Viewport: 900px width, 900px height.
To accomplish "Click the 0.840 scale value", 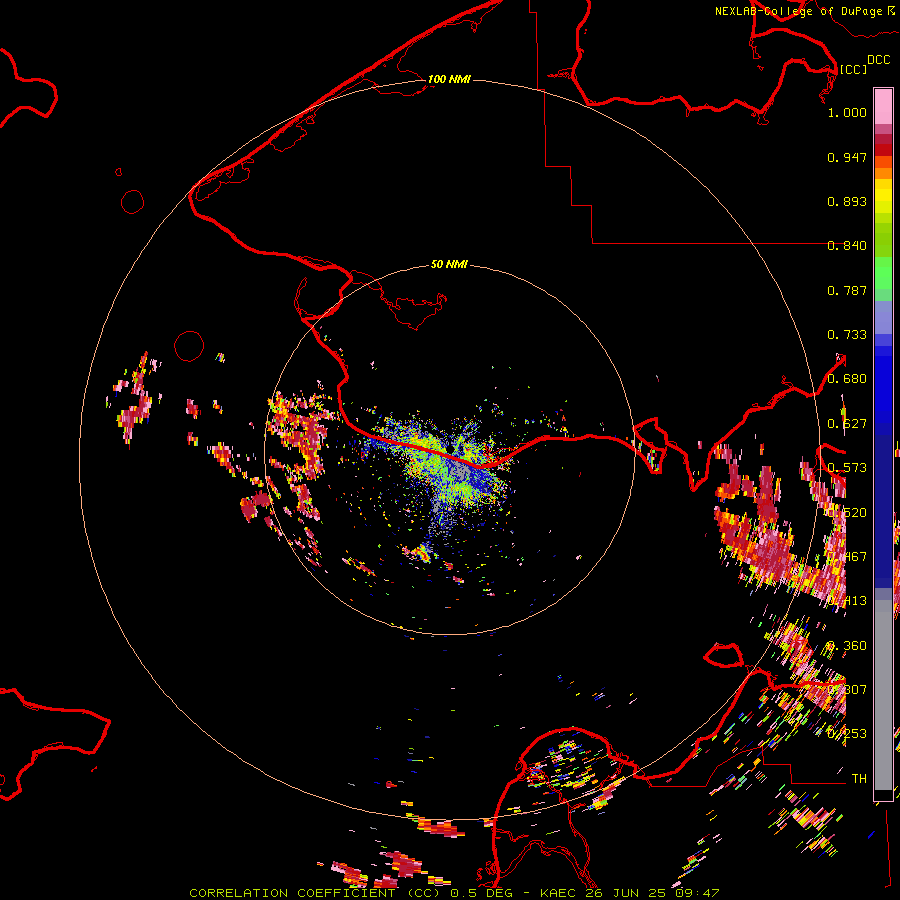I will coord(847,246).
